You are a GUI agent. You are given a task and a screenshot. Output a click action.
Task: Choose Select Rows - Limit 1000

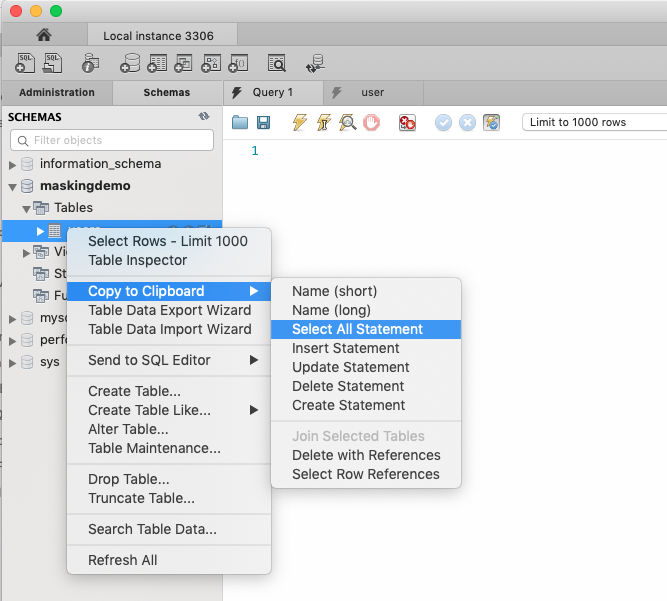pyautogui.click(x=168, y=241)
